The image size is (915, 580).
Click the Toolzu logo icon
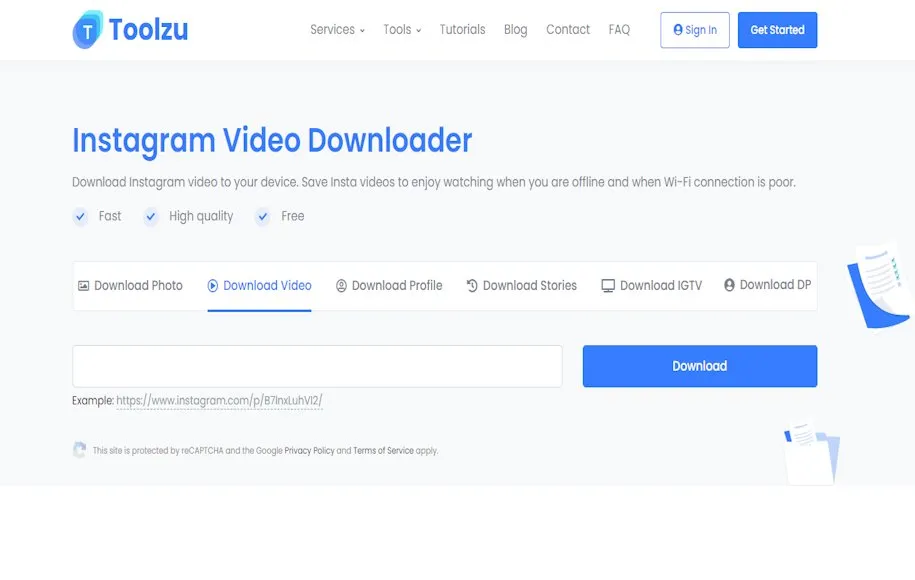pos(88,30)
